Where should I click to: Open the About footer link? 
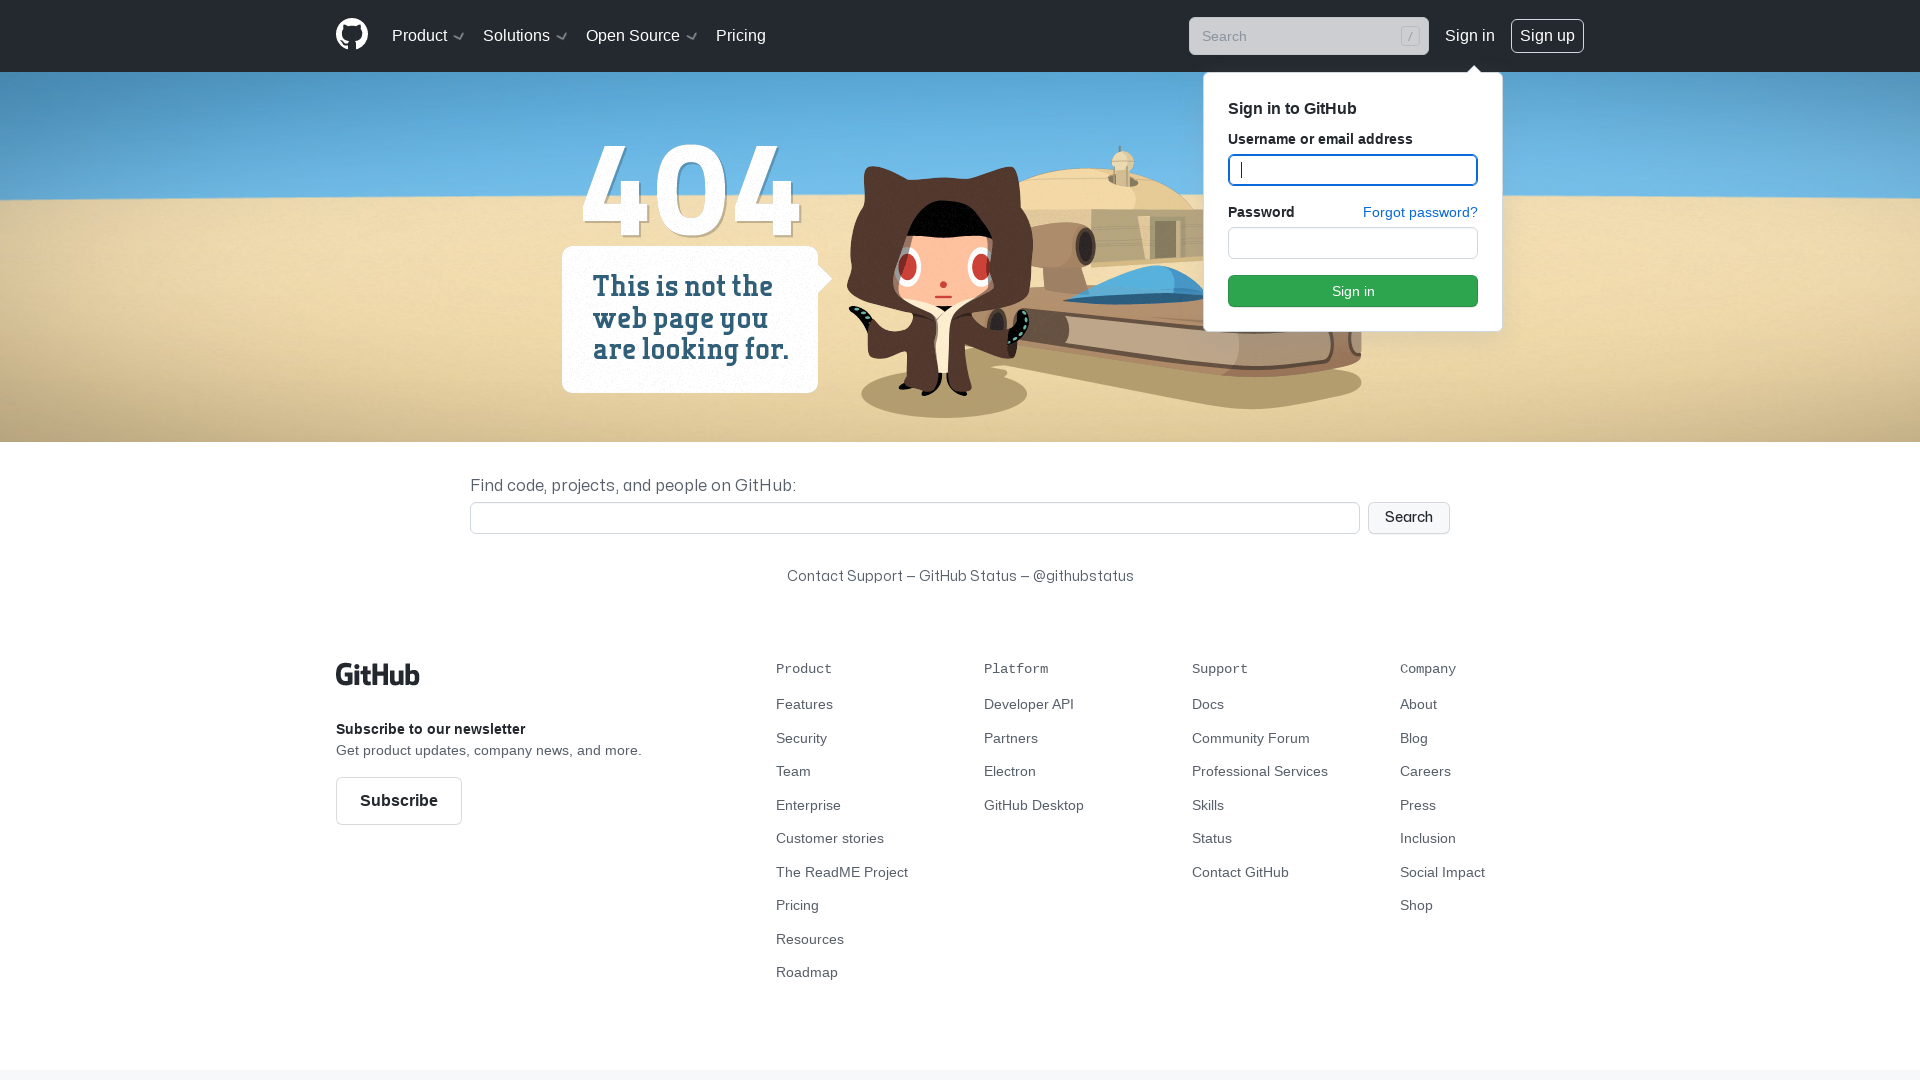pos(1418,704)
